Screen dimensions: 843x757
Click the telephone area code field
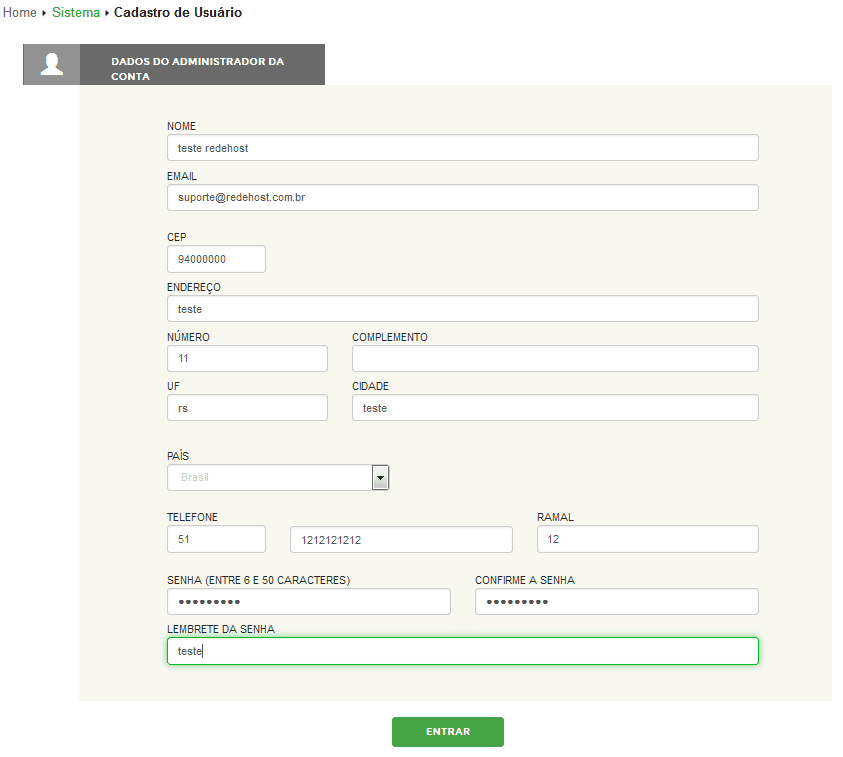[x=216, y=539]
